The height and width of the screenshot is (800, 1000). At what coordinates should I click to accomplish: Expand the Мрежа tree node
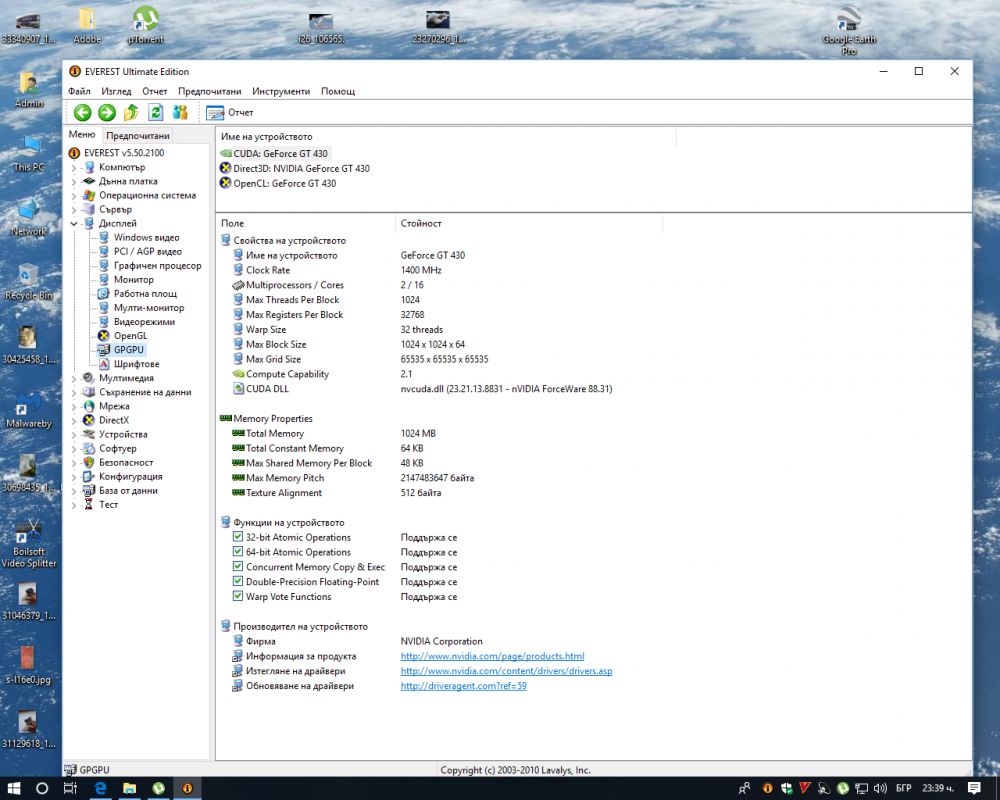pyautogui.click(x=73, y=406)
